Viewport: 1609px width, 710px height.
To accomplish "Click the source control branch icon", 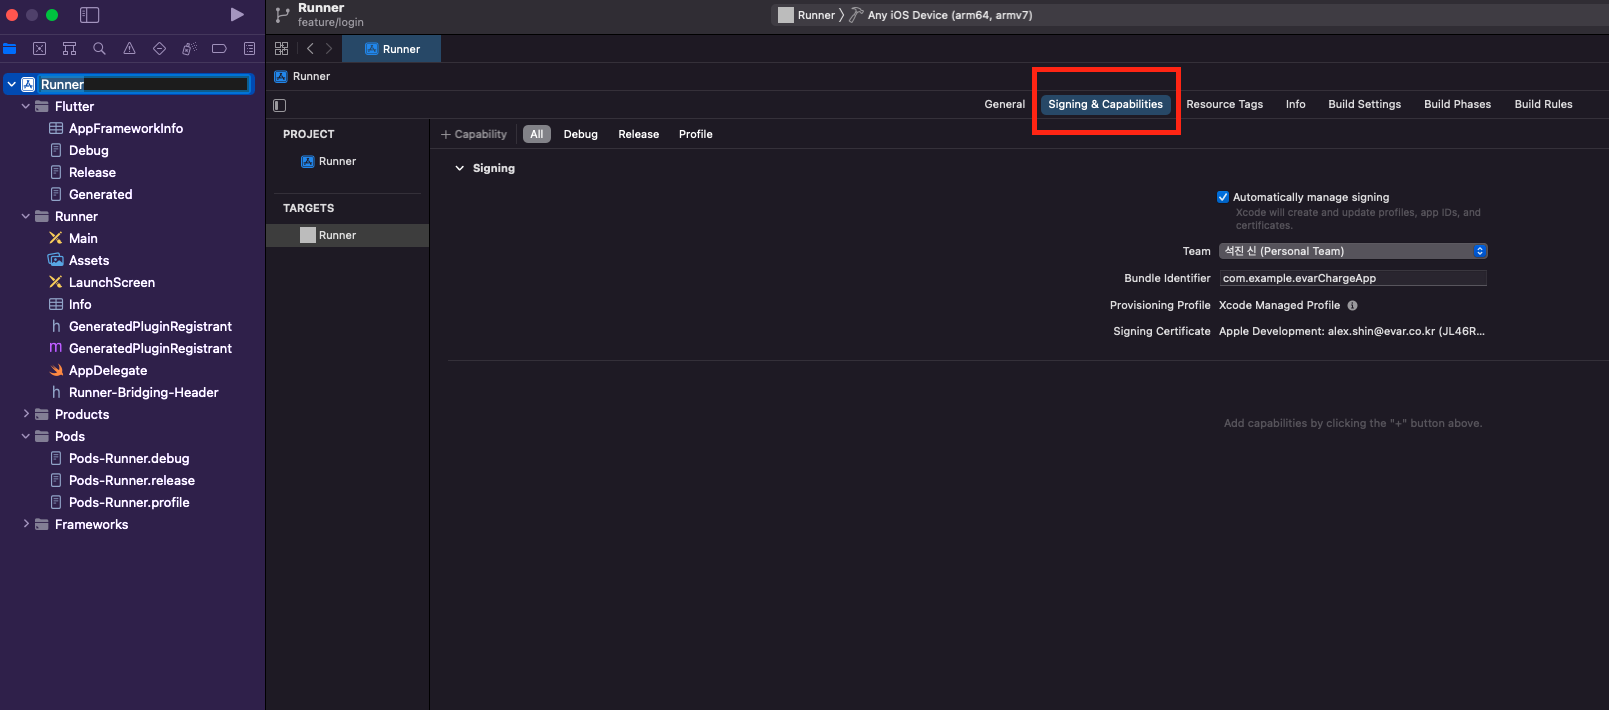I will click(x=282, y=15).
